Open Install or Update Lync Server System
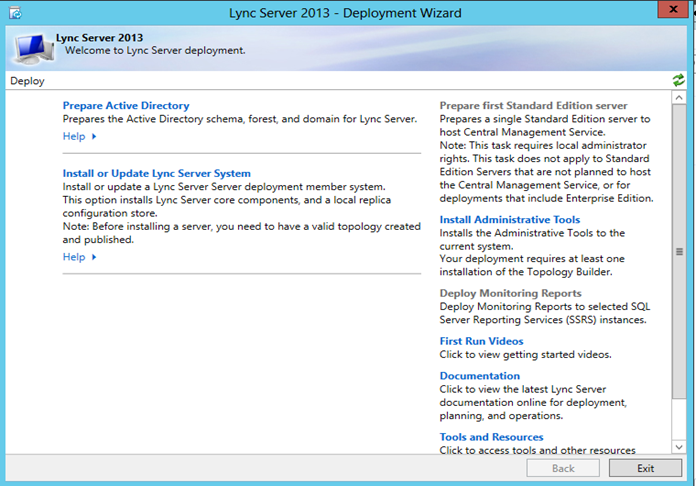This screenshot has height=486, width=696. point(157,174)
